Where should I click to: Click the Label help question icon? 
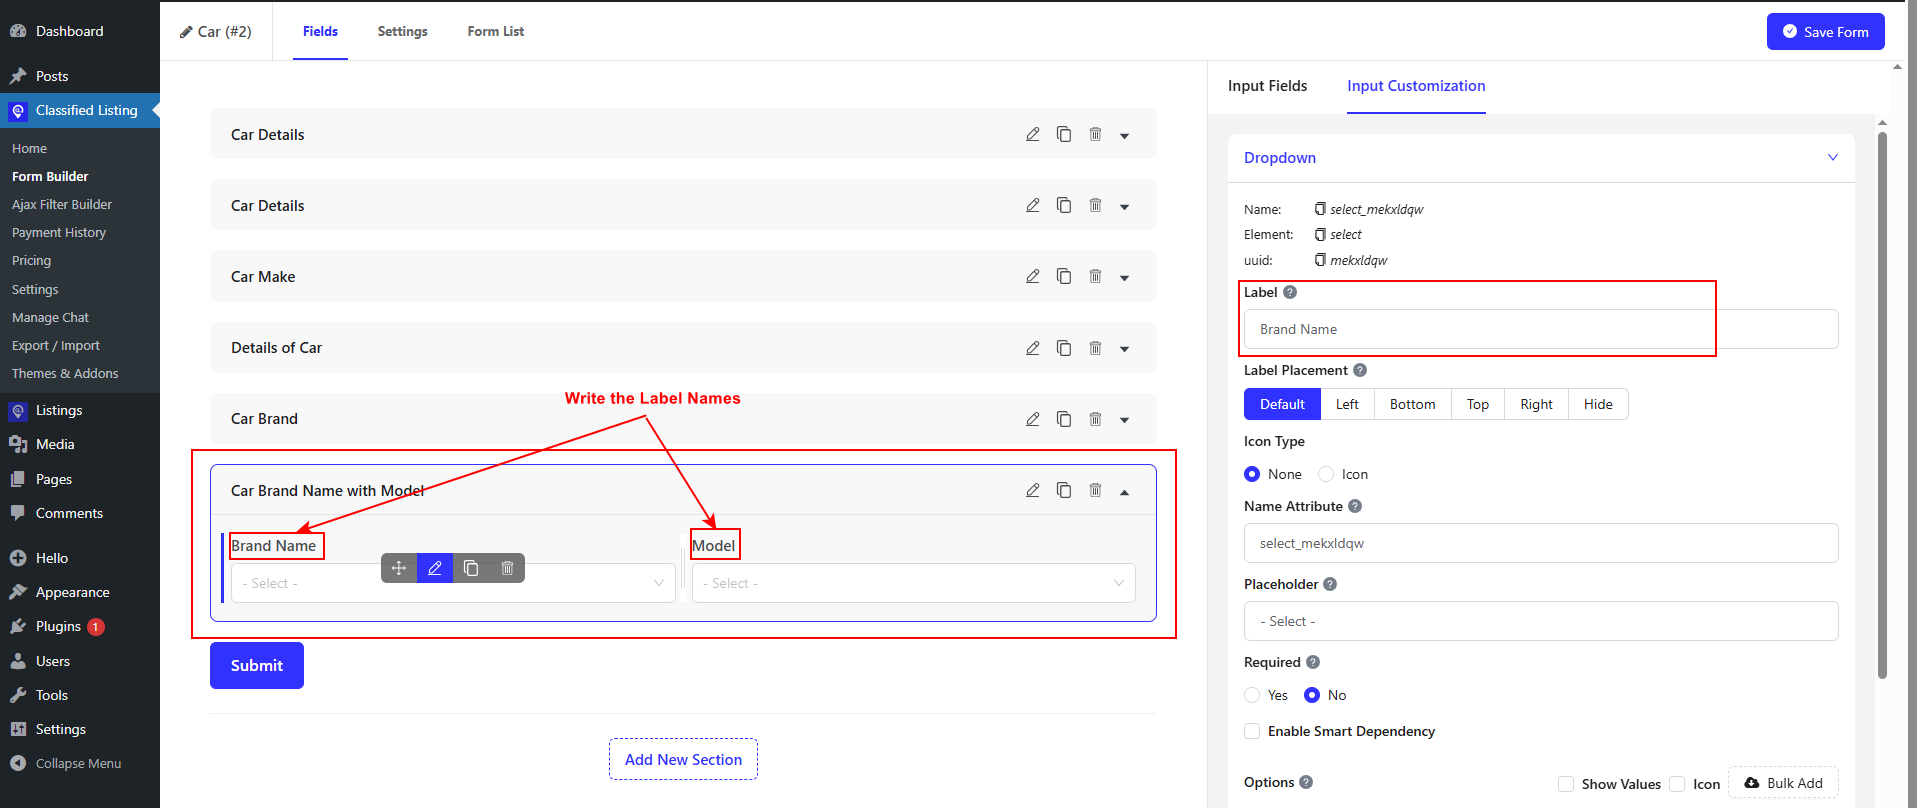[1290, 292]
